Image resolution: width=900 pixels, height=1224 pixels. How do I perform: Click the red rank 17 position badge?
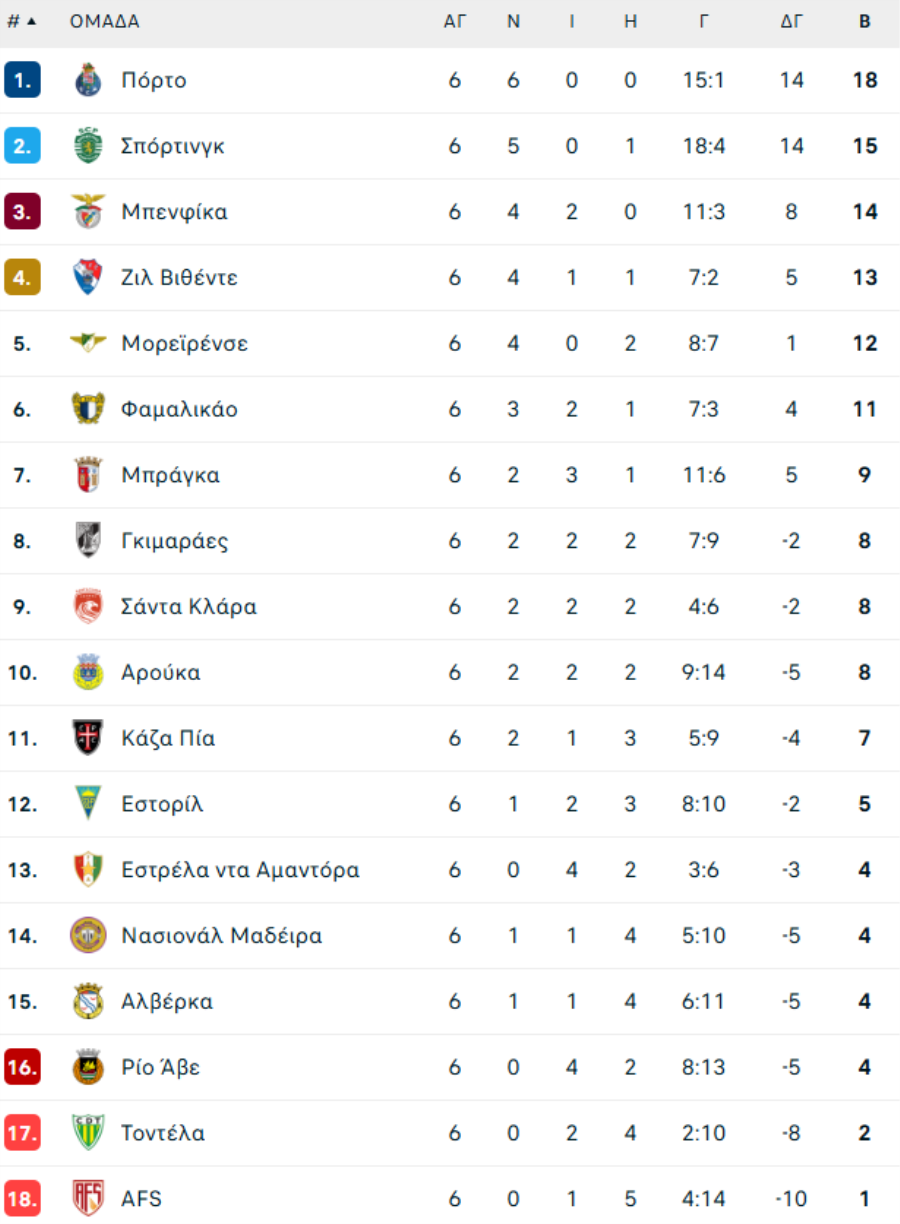[x=22, y=1133]
